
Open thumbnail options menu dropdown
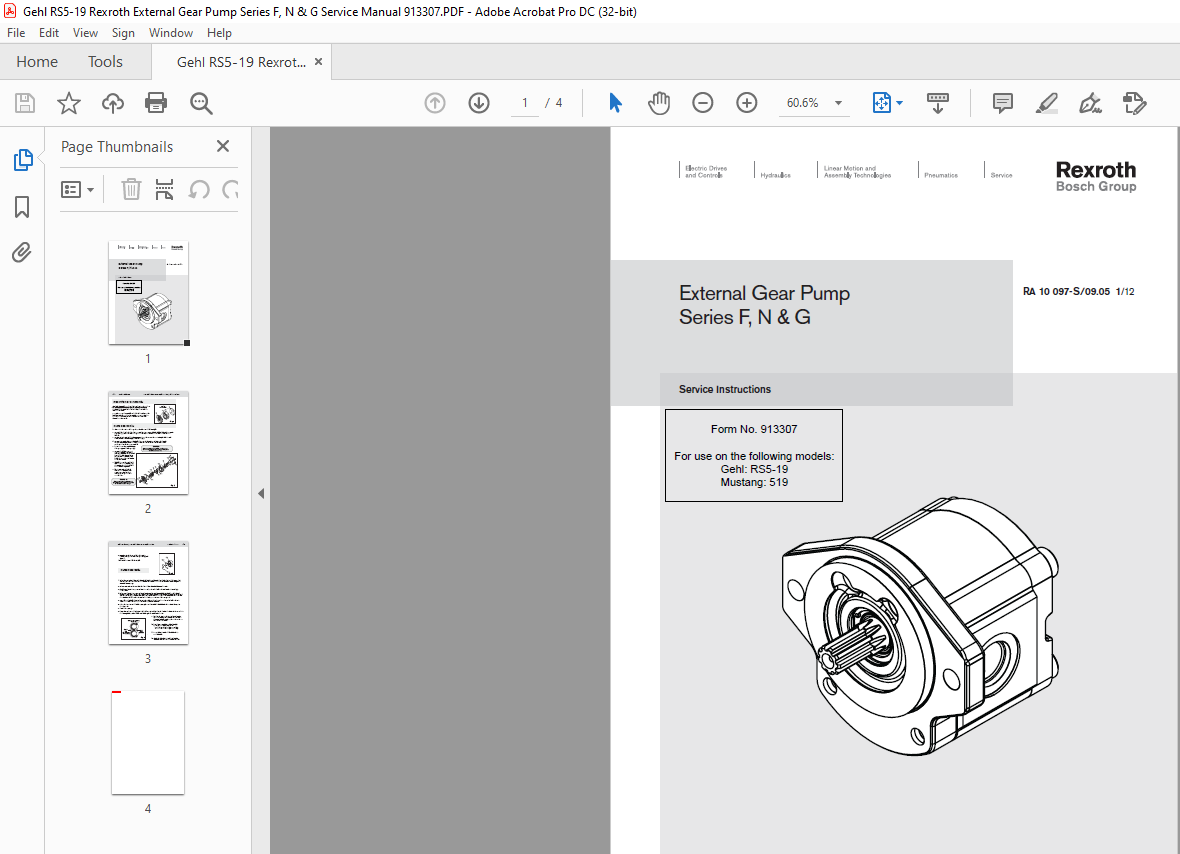(x=78, y=190)
